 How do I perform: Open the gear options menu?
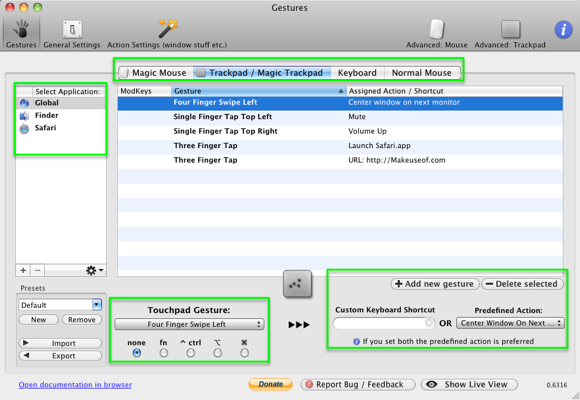point(94,270)
